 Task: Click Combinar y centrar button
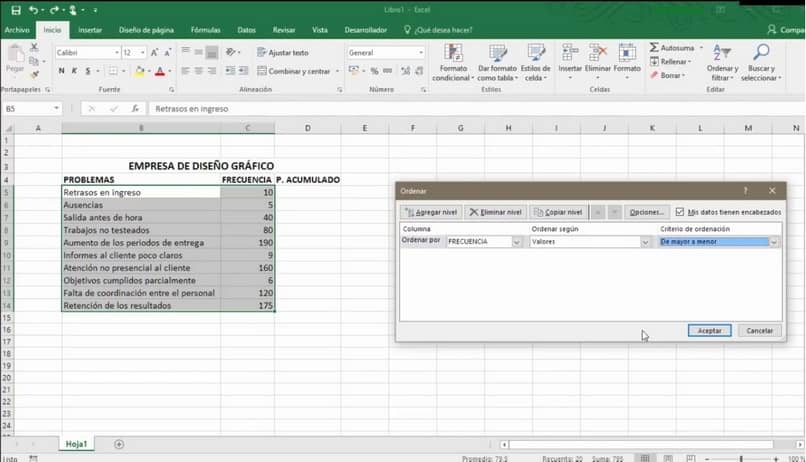tap(294, 71)
